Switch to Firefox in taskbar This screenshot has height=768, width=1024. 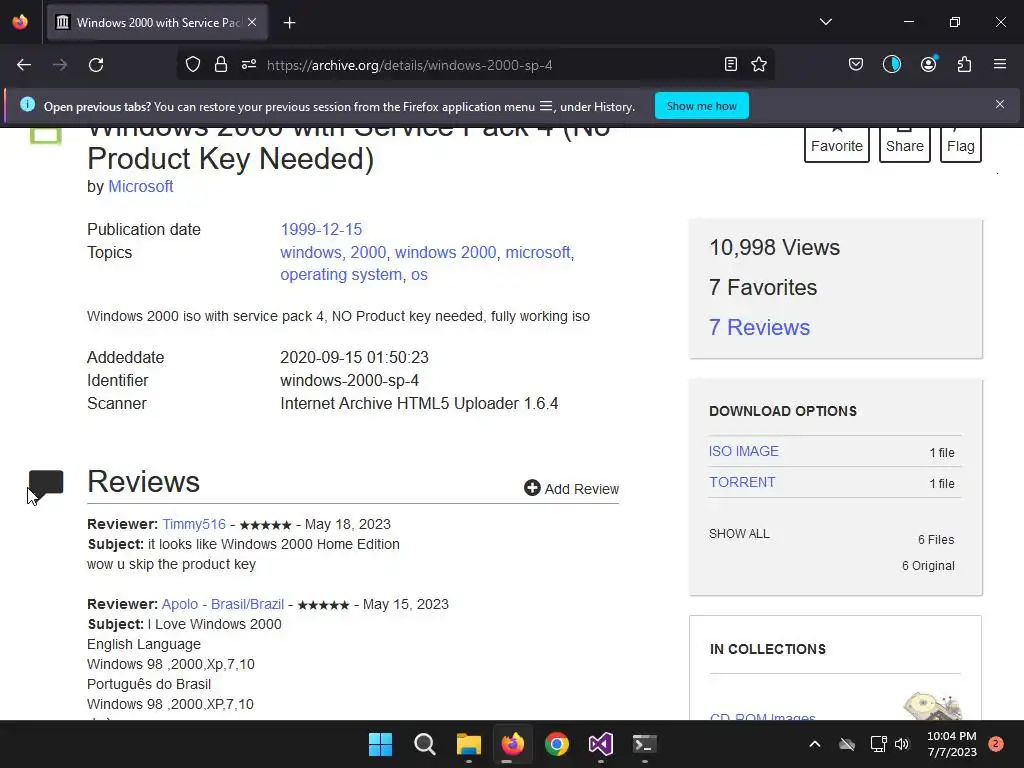coord(513,744)
